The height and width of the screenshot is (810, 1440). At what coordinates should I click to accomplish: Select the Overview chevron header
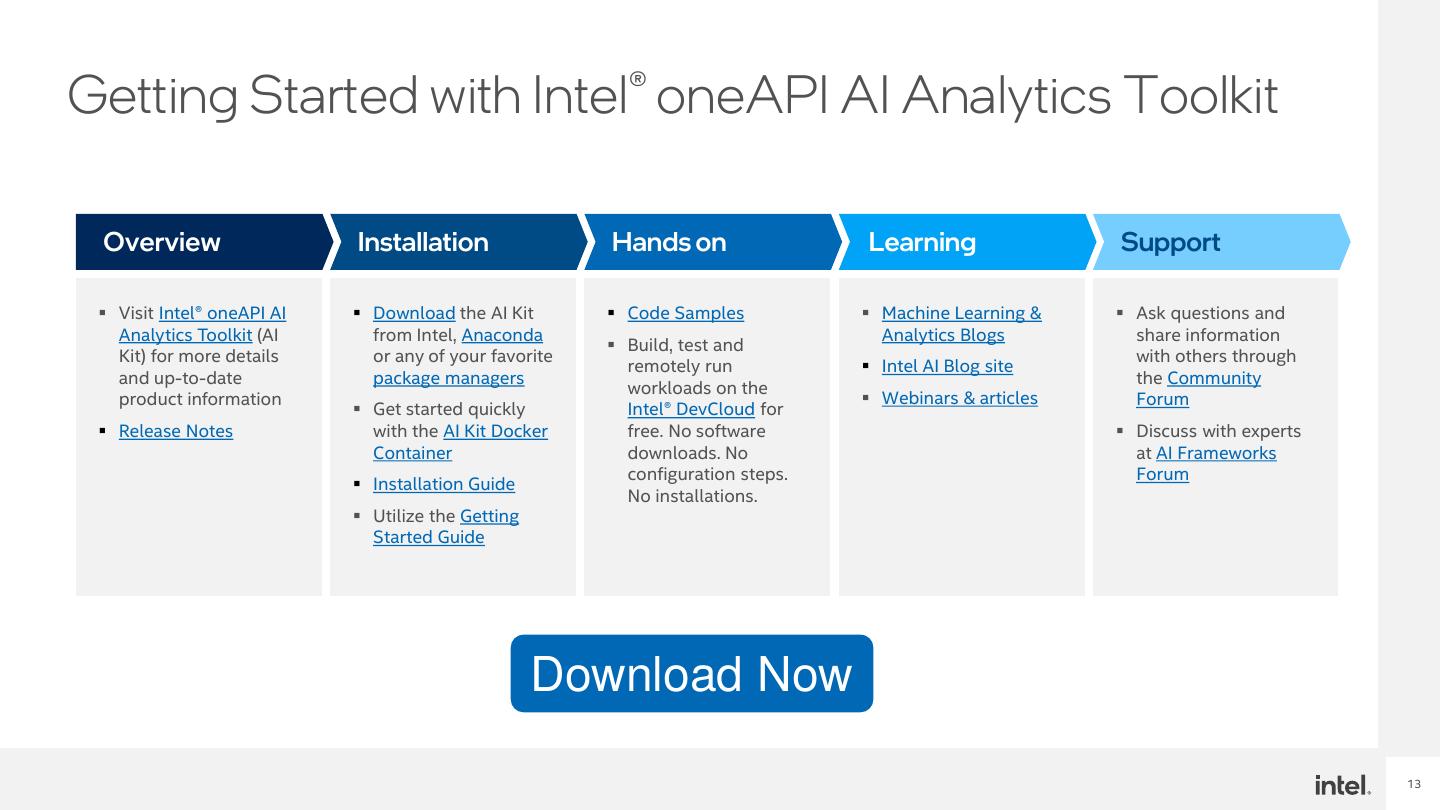(201, 242)
